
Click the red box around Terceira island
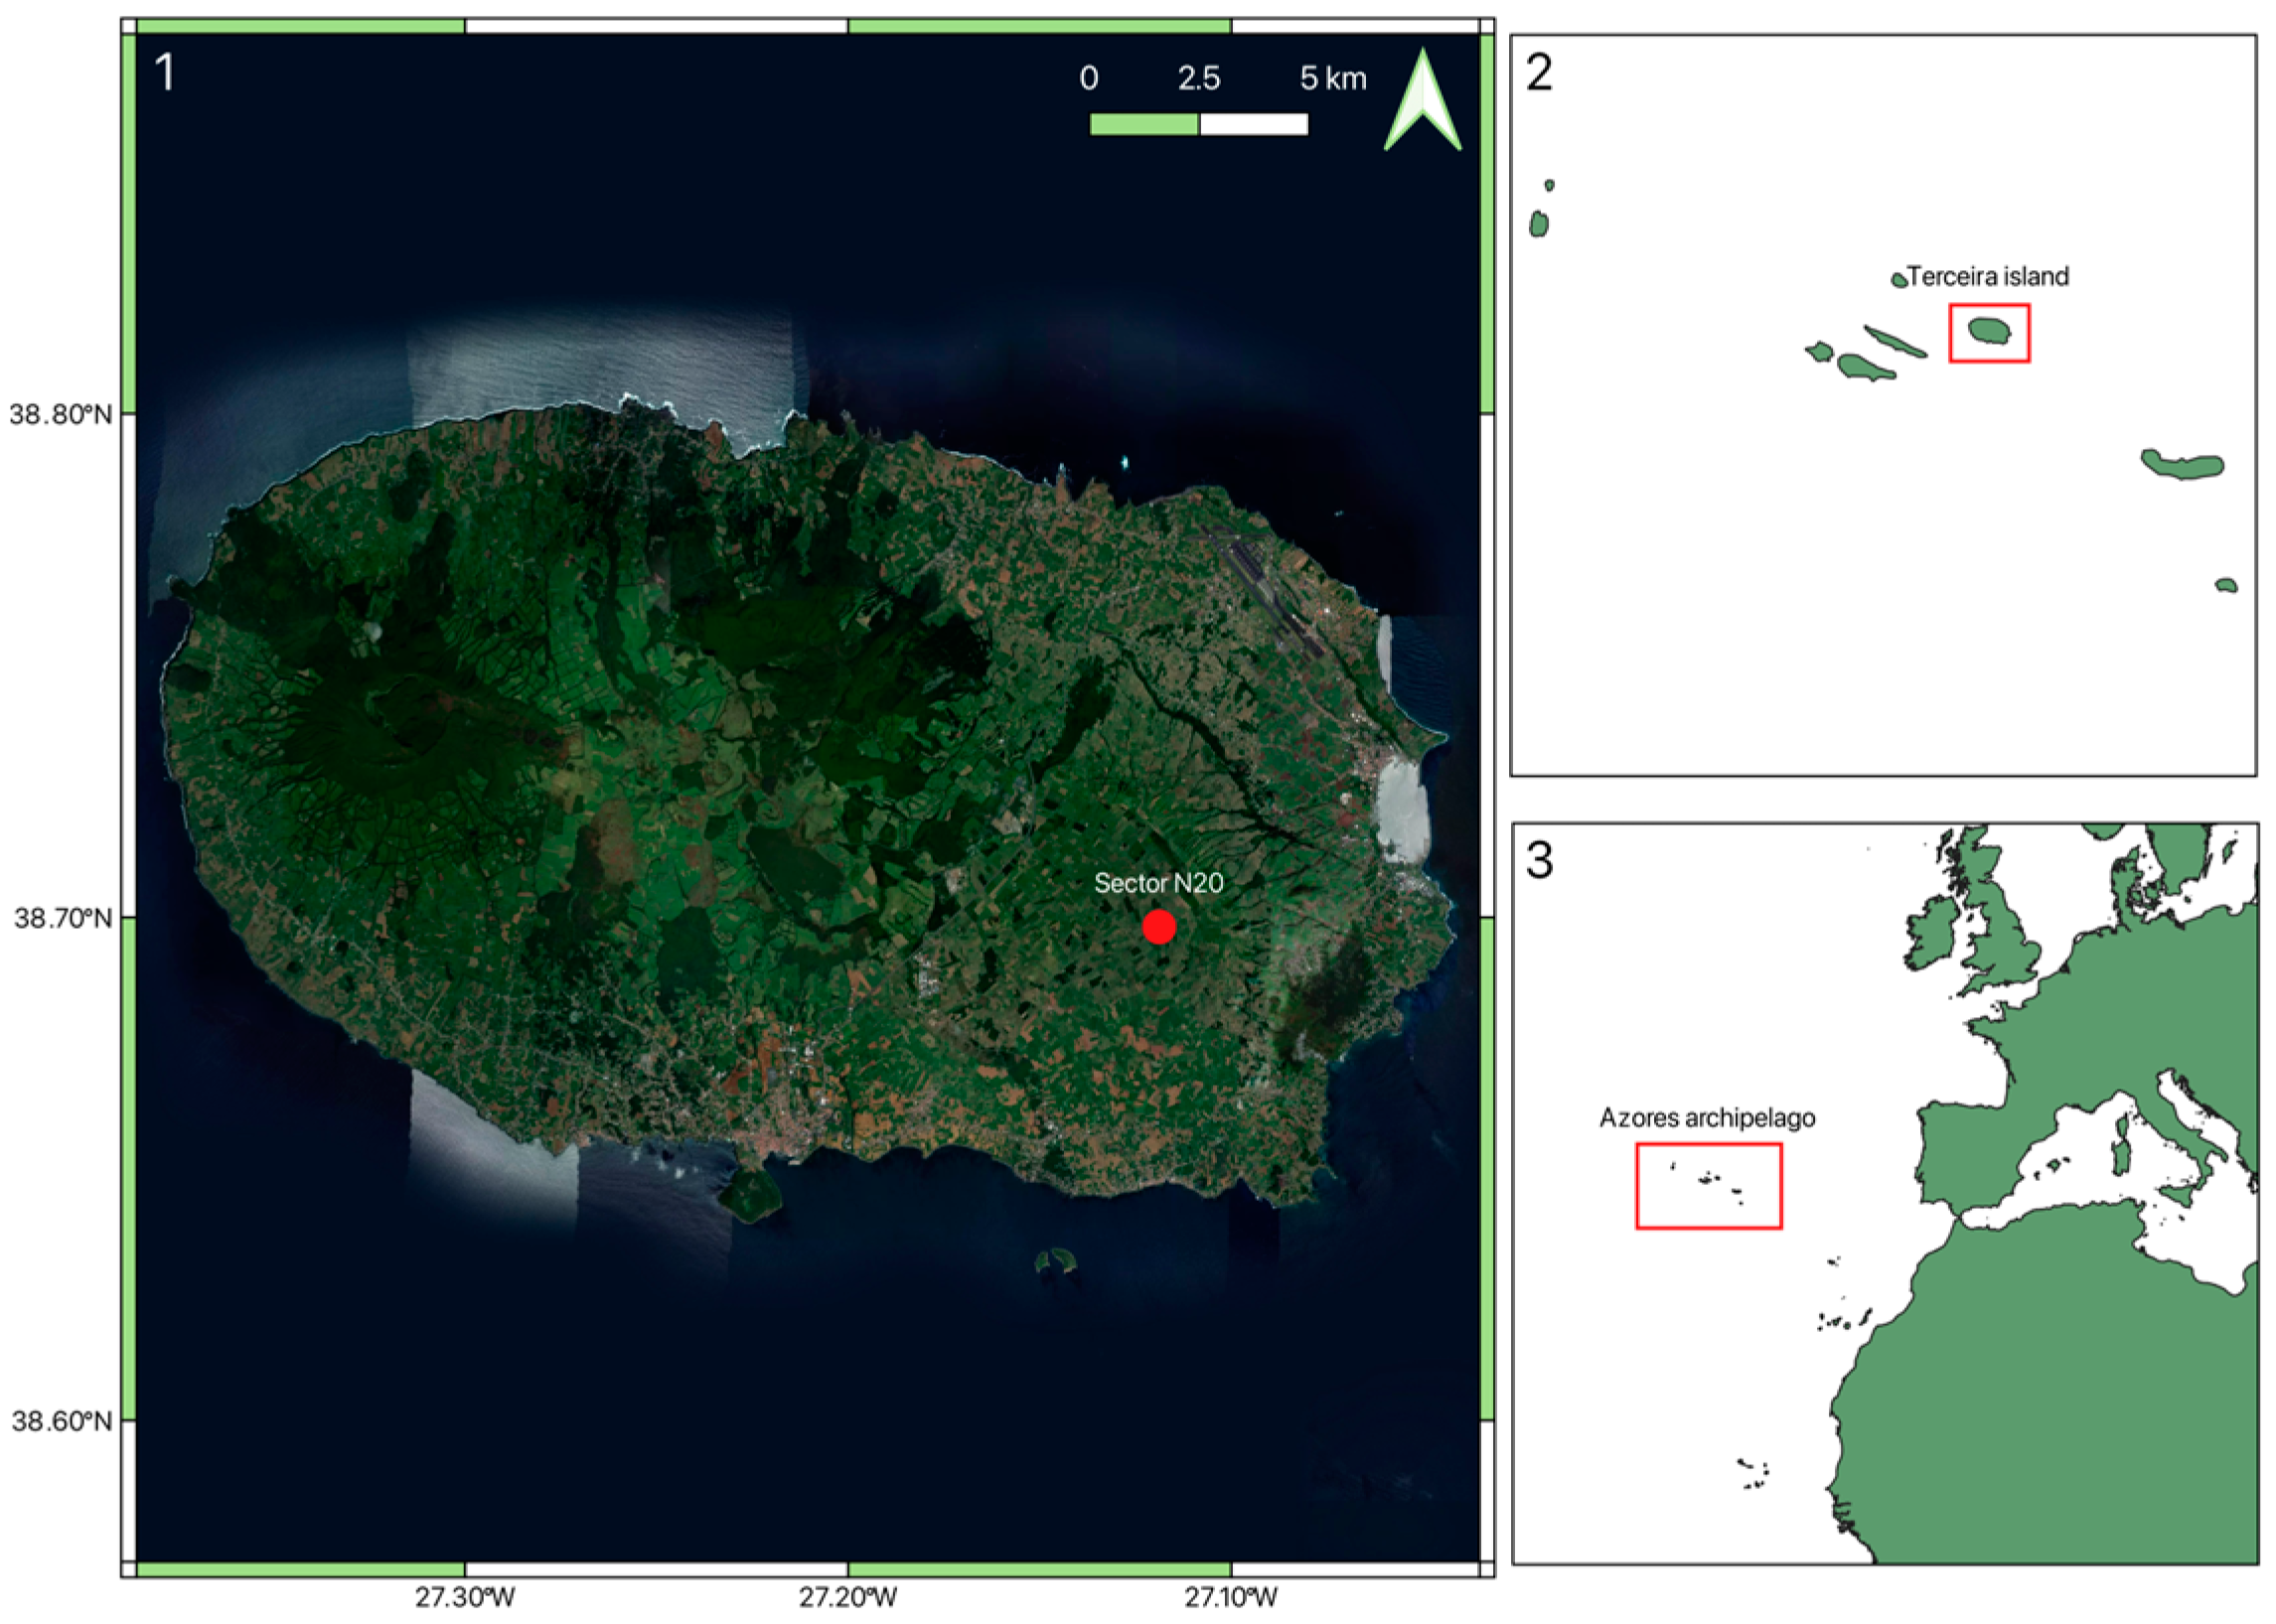click(x=1989, y=333)
